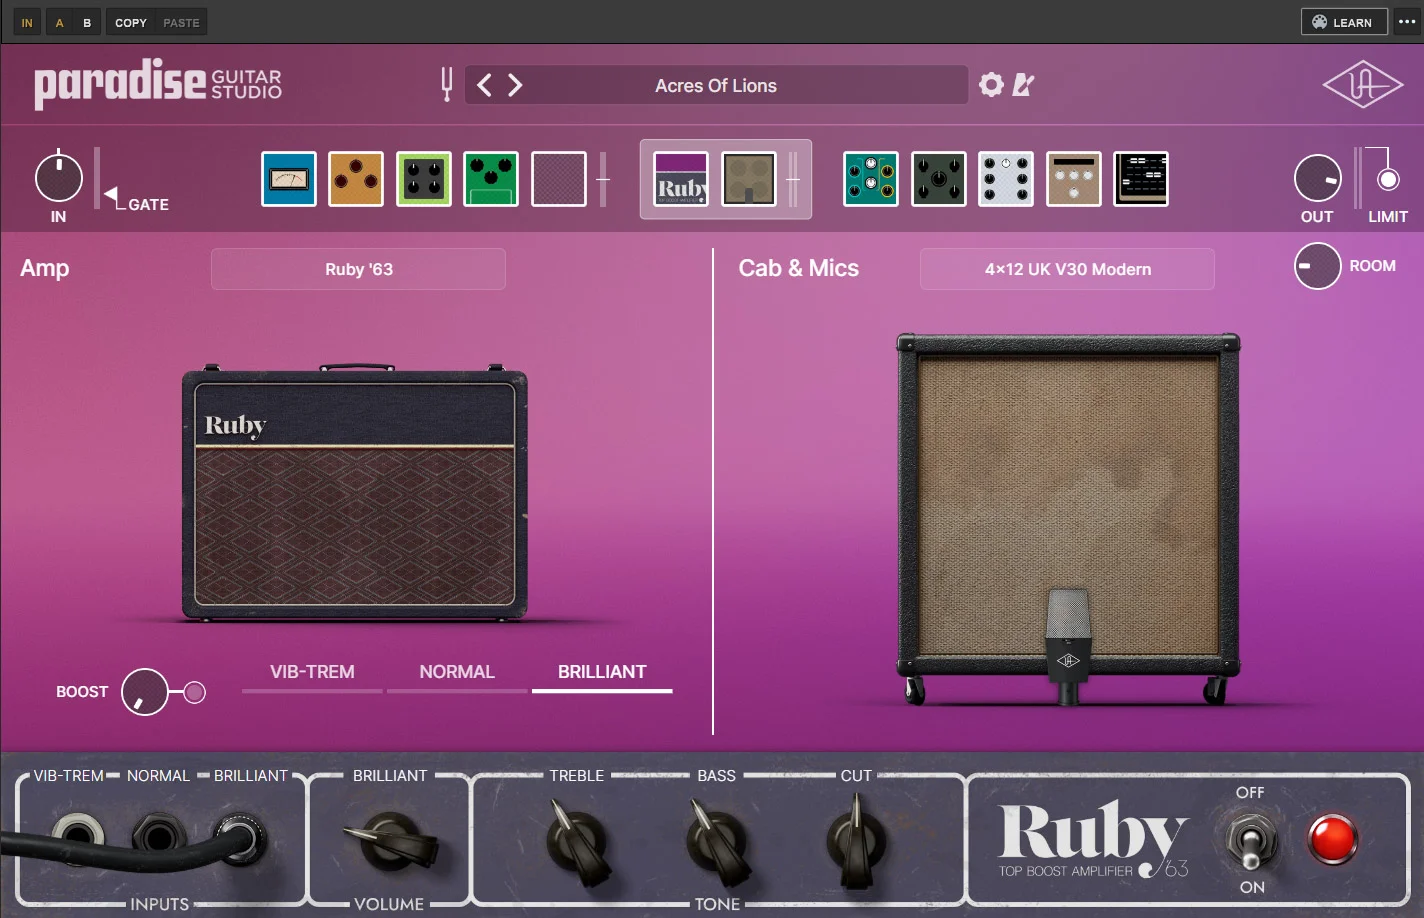Open the Acres Of Lions preset menu
Viewport: 1424px width, 918px height.
point(716,85)
